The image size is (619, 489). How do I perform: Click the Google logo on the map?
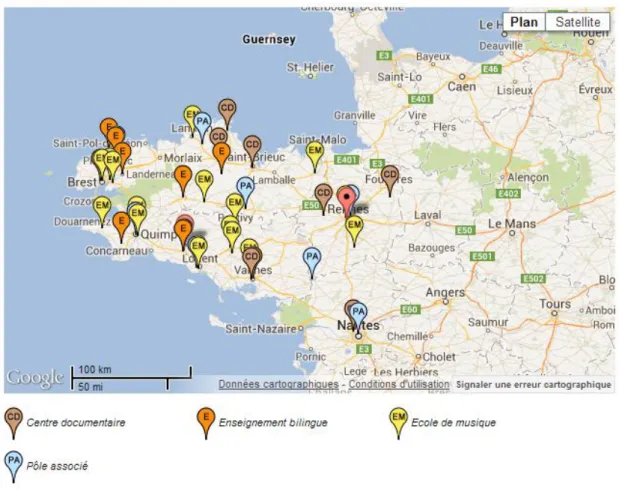pos(35,378)
